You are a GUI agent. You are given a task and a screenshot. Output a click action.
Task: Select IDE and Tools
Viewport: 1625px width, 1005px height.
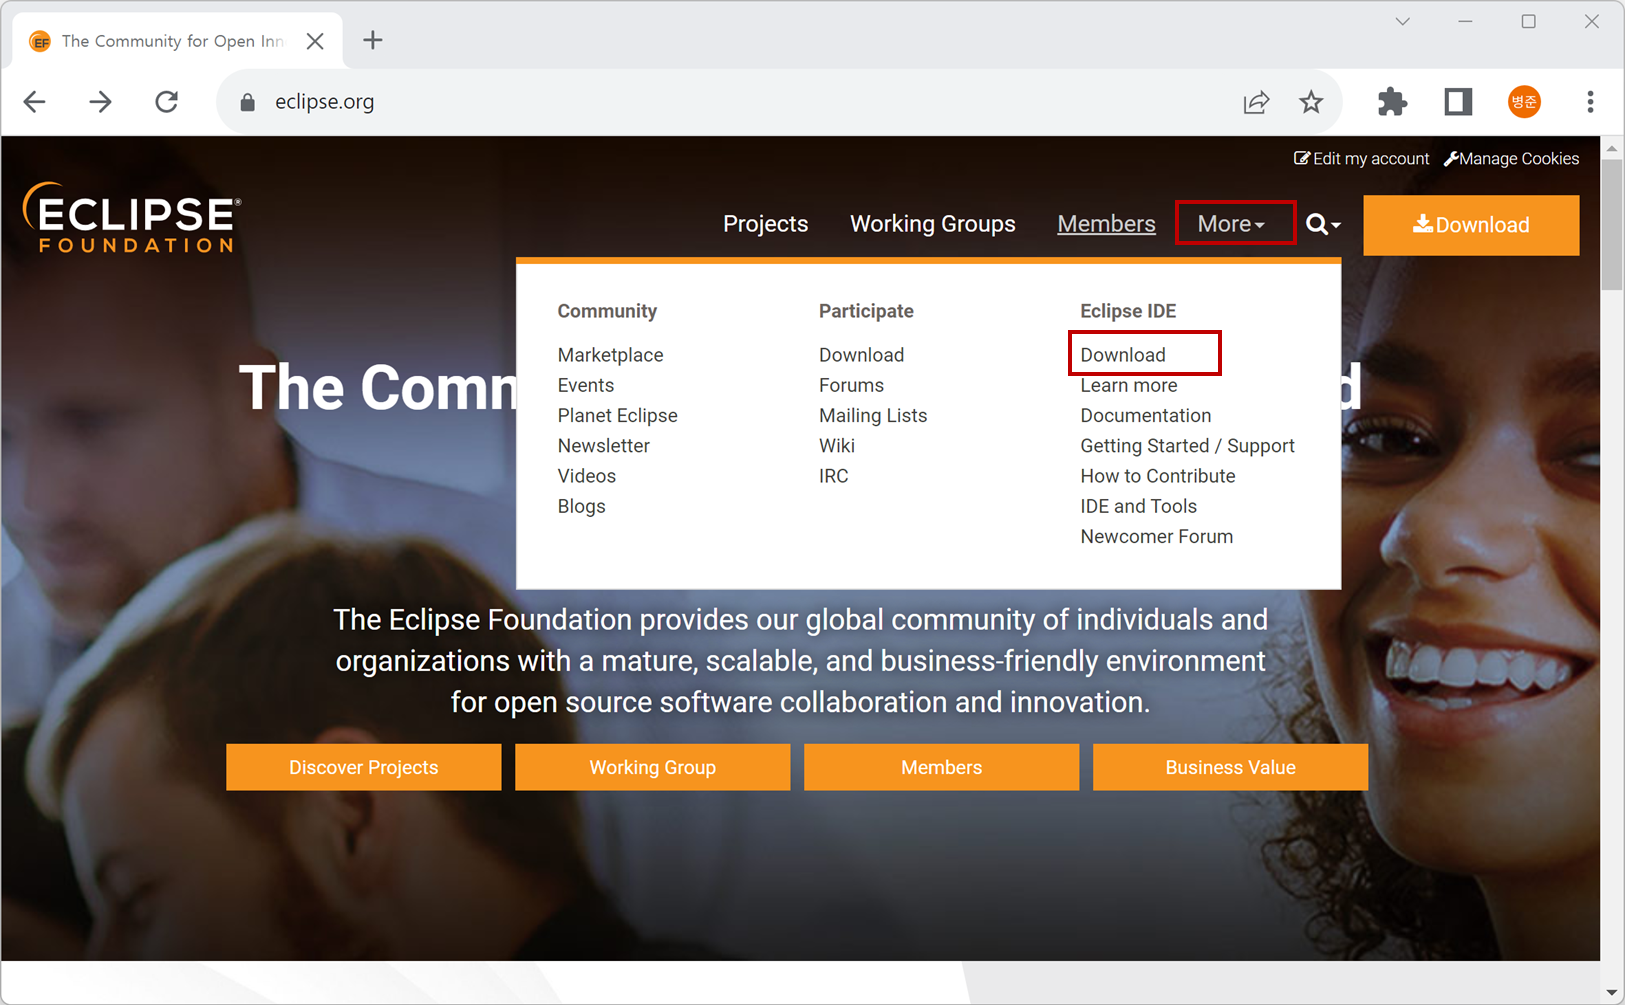pos(1138,506)
